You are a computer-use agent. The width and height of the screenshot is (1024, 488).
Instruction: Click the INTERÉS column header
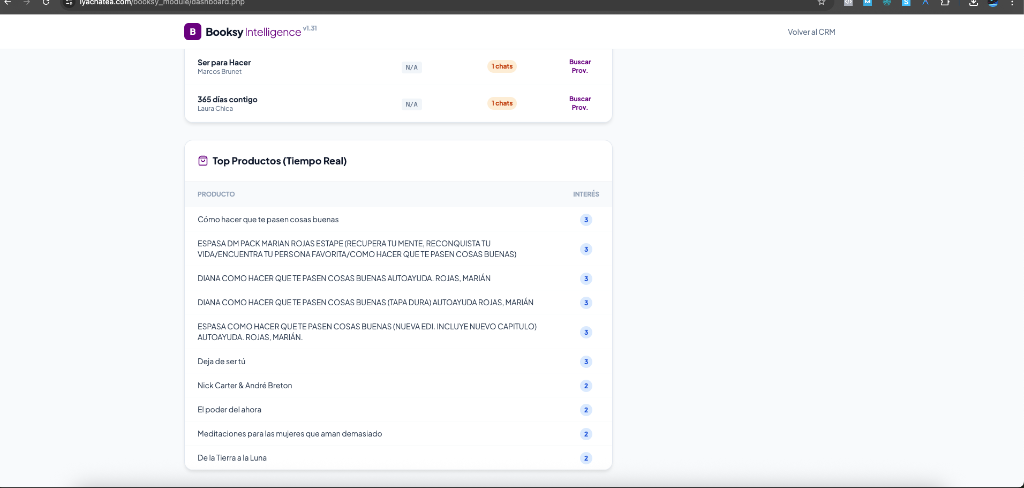[586, 194]
